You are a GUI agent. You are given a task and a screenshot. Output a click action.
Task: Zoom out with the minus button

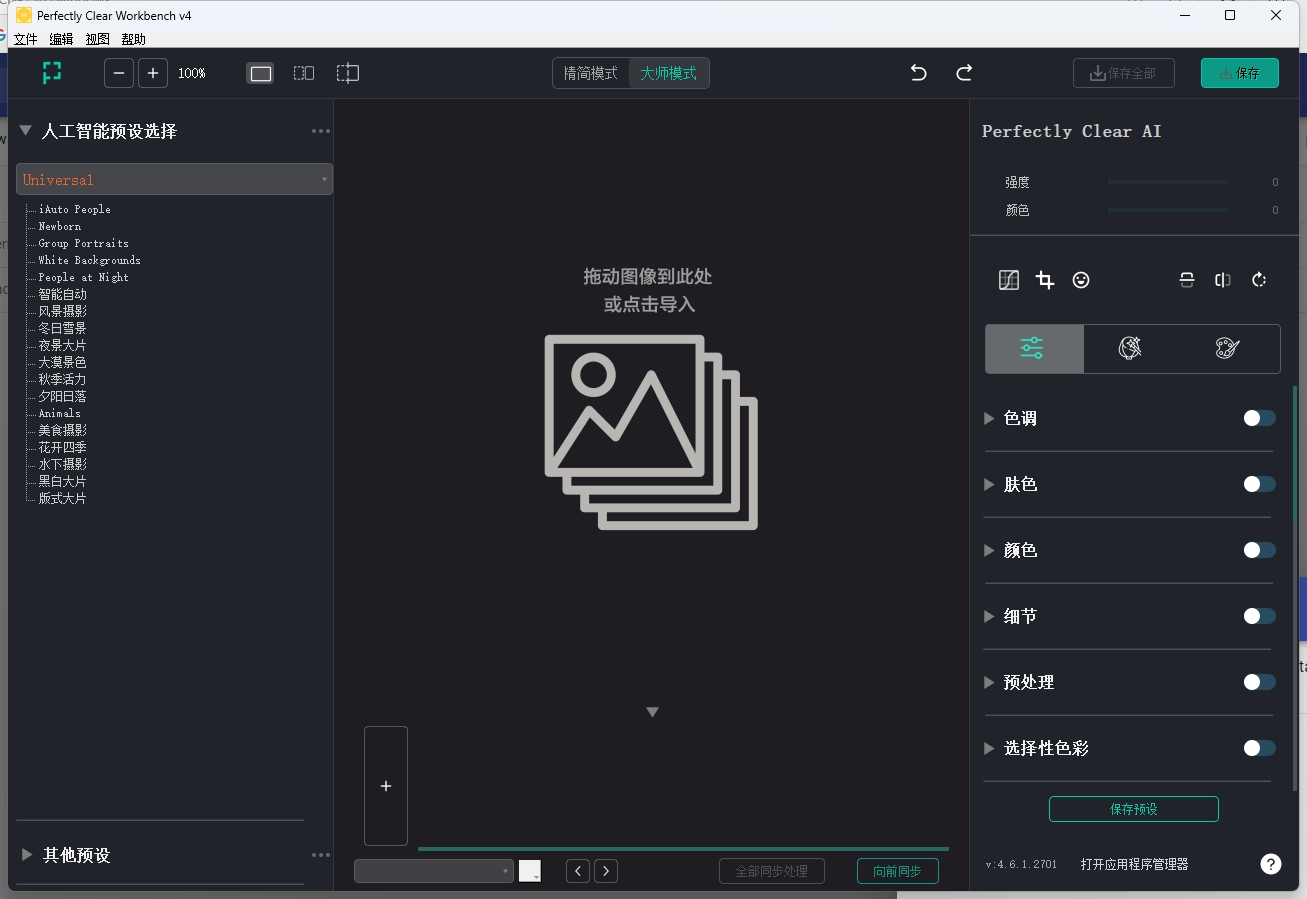(x=119, y=73)
